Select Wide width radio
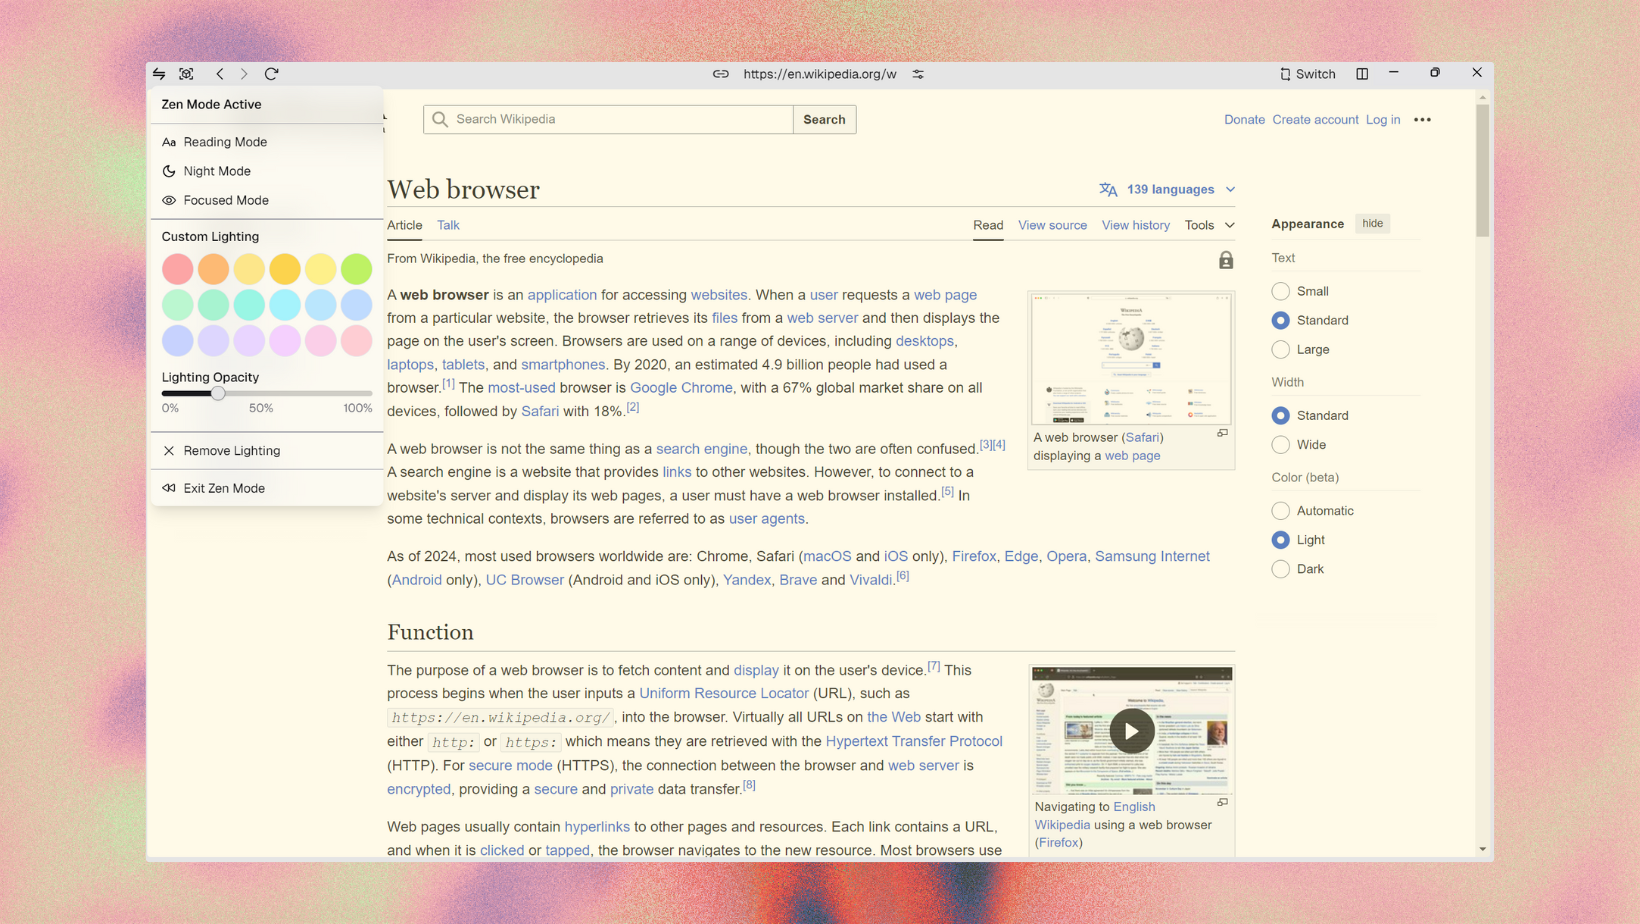Screen dimensions: 1640x924 pos(1280,444)
